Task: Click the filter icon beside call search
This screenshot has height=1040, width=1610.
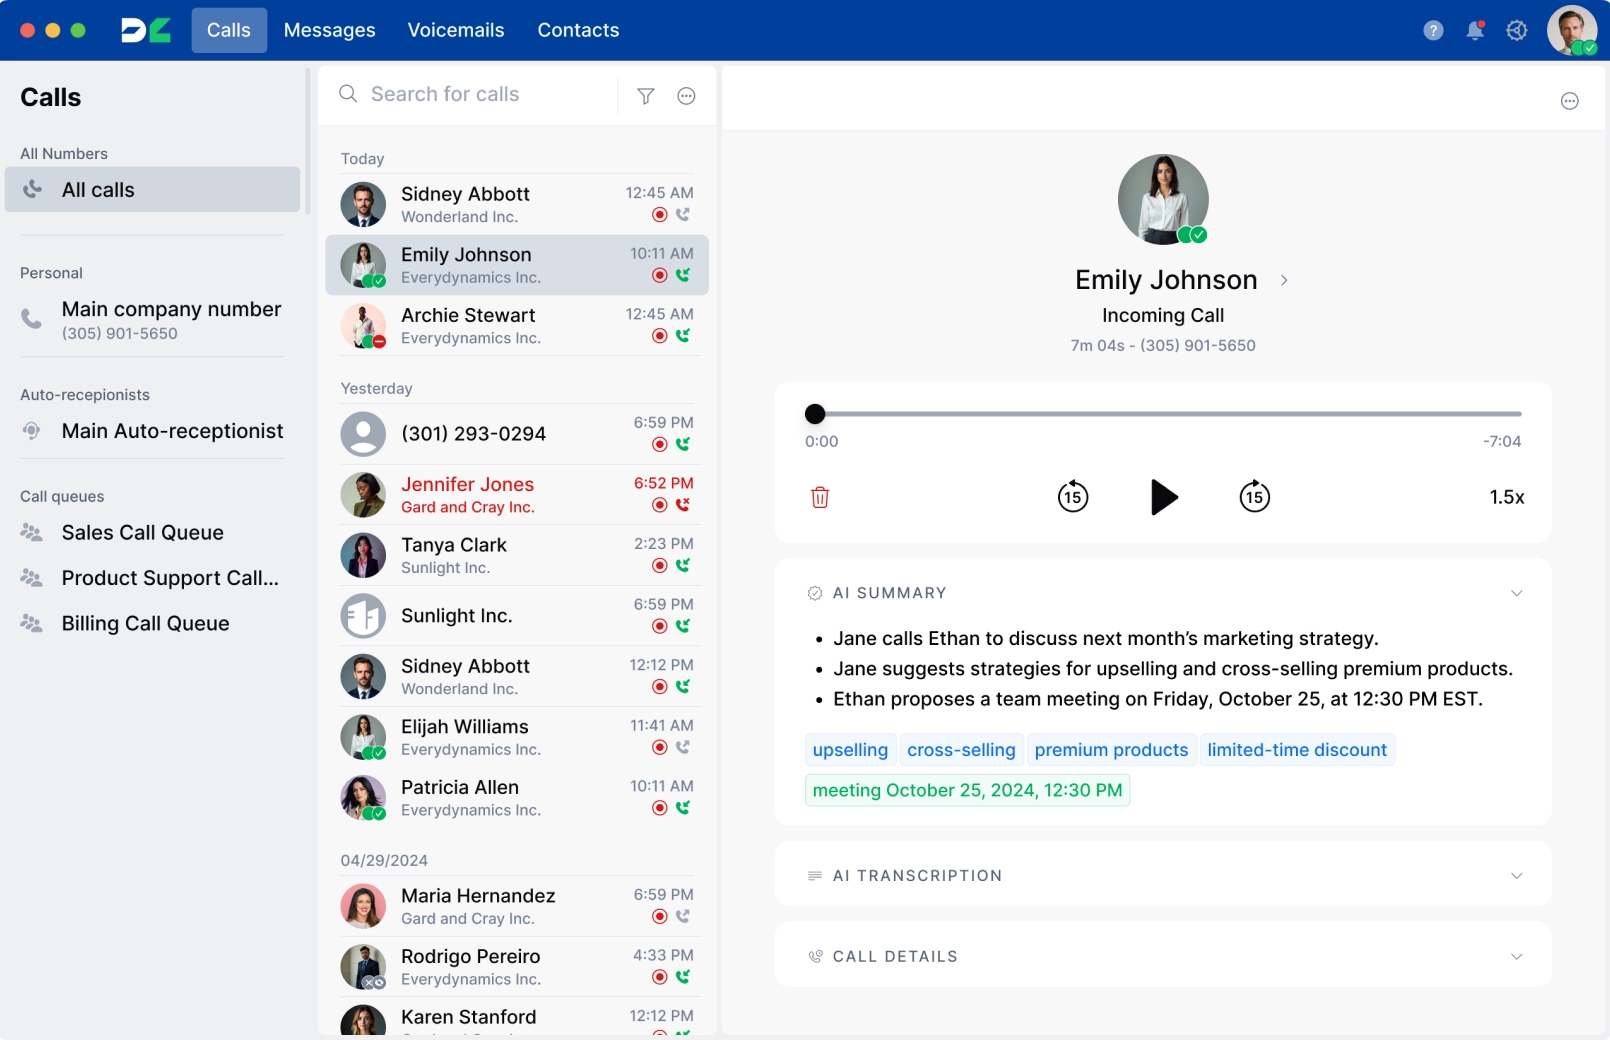Action: (646, 96)
